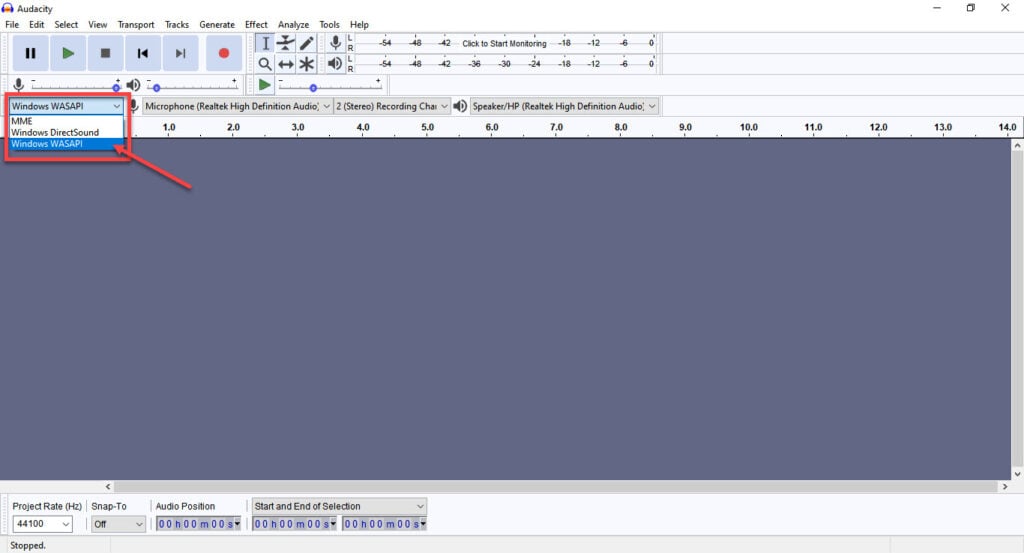1024x553 pixels.
Task: Click the playback meter speaker icon
Action: click(x=335, y=63)
